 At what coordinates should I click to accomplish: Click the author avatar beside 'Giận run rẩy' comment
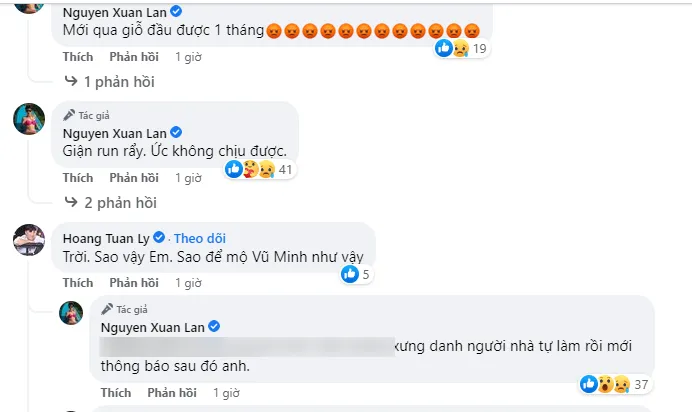pyautogui.click(x=29, y=119)
